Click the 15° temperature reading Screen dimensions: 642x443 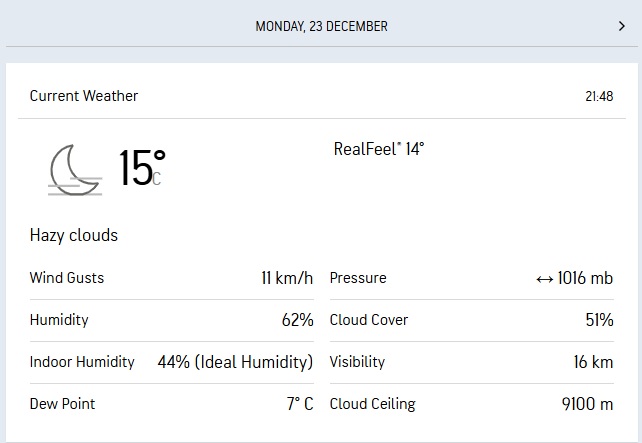(142, 168)
